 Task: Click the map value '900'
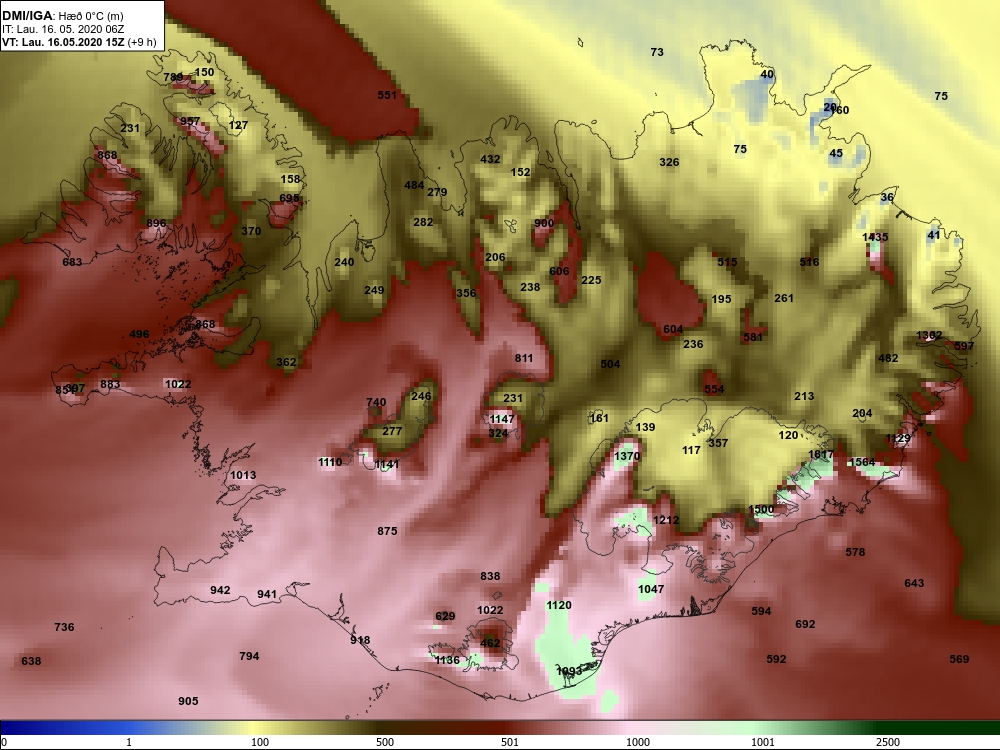(544, 223)
